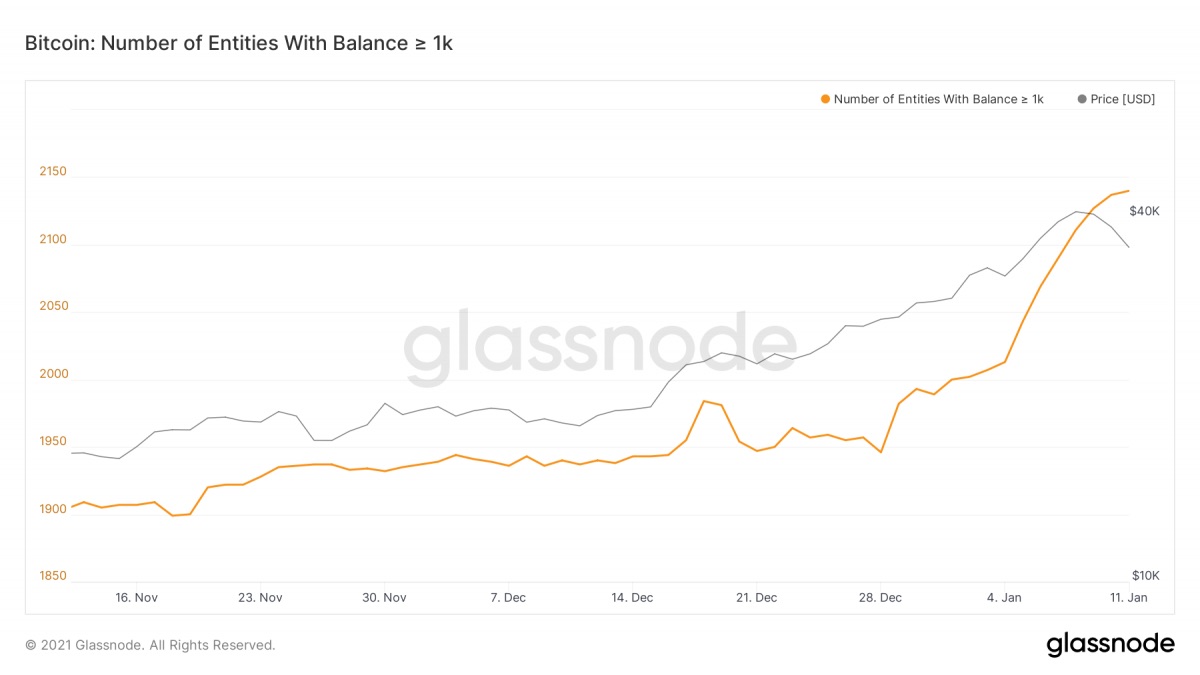Toggle Price [USD] legend label

(1123, 99)
